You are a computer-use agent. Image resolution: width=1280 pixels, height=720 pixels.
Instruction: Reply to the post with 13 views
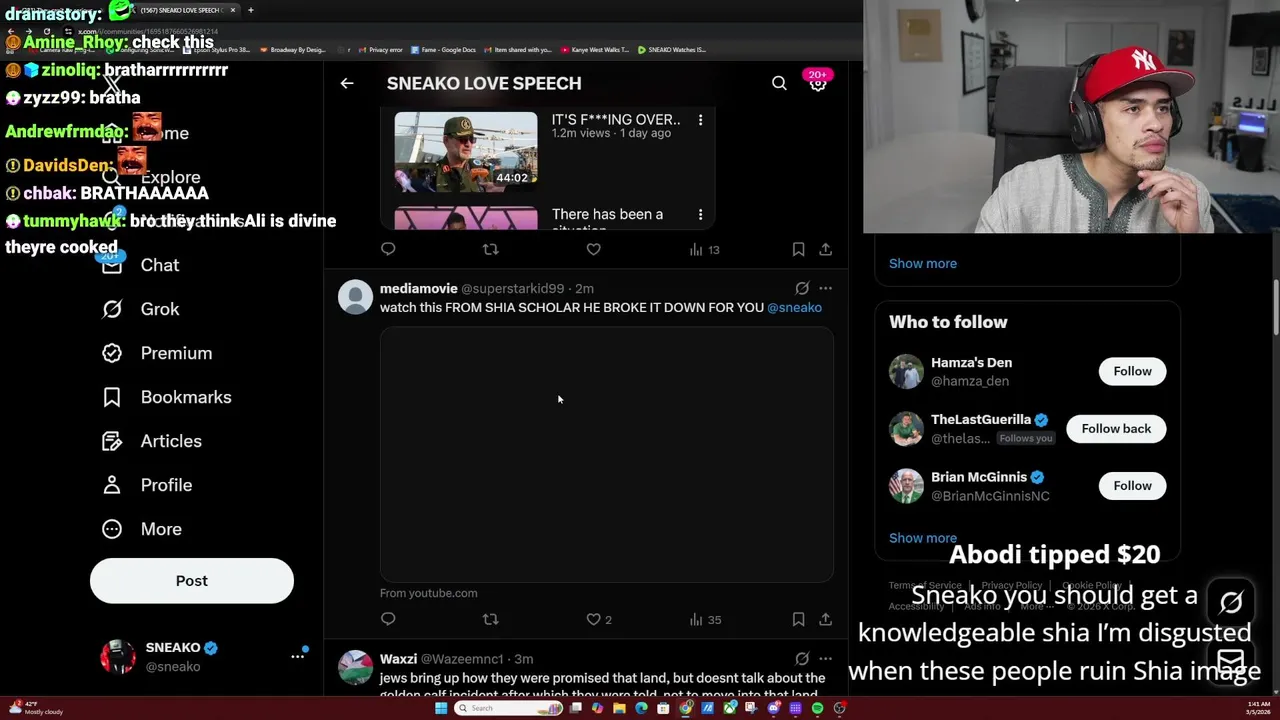click(388, 249)
